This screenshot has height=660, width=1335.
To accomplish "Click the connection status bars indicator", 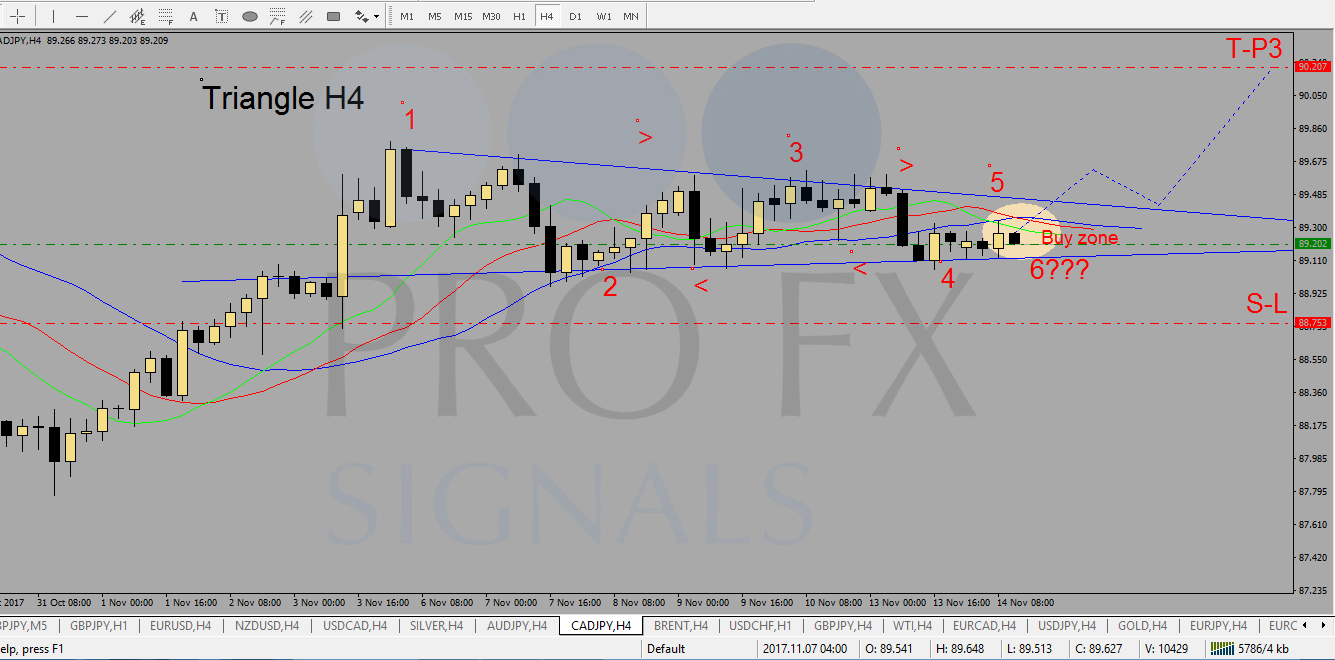I will click(1222, 648).
